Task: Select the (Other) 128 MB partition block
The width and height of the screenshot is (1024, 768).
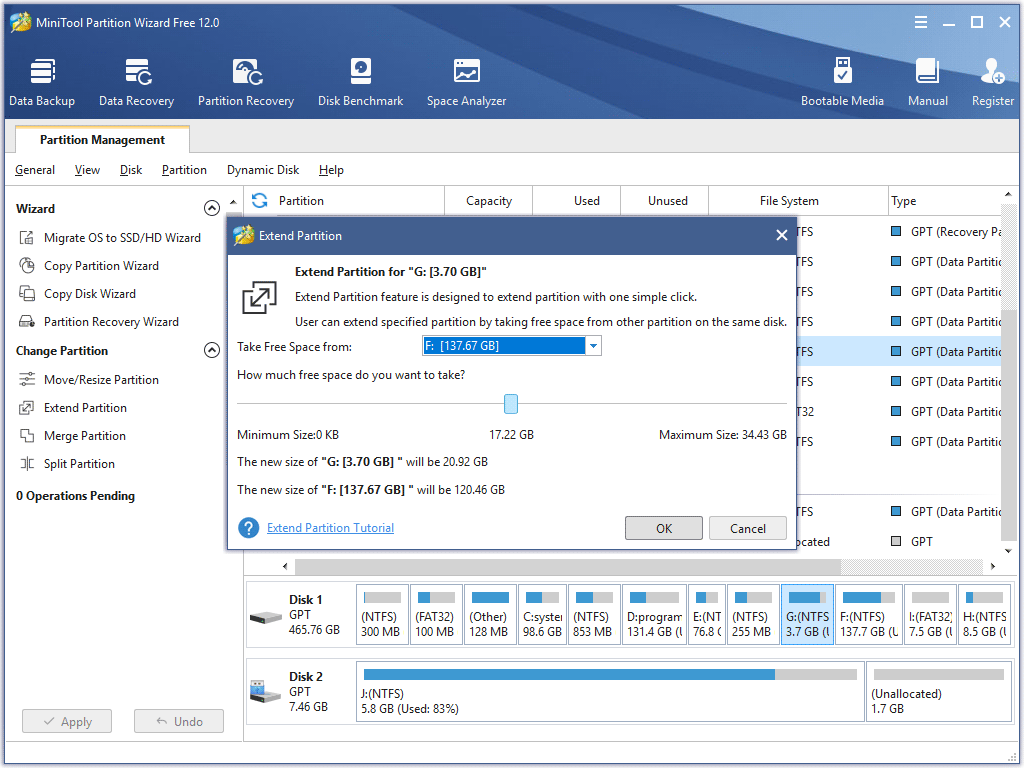Action: 489,615
